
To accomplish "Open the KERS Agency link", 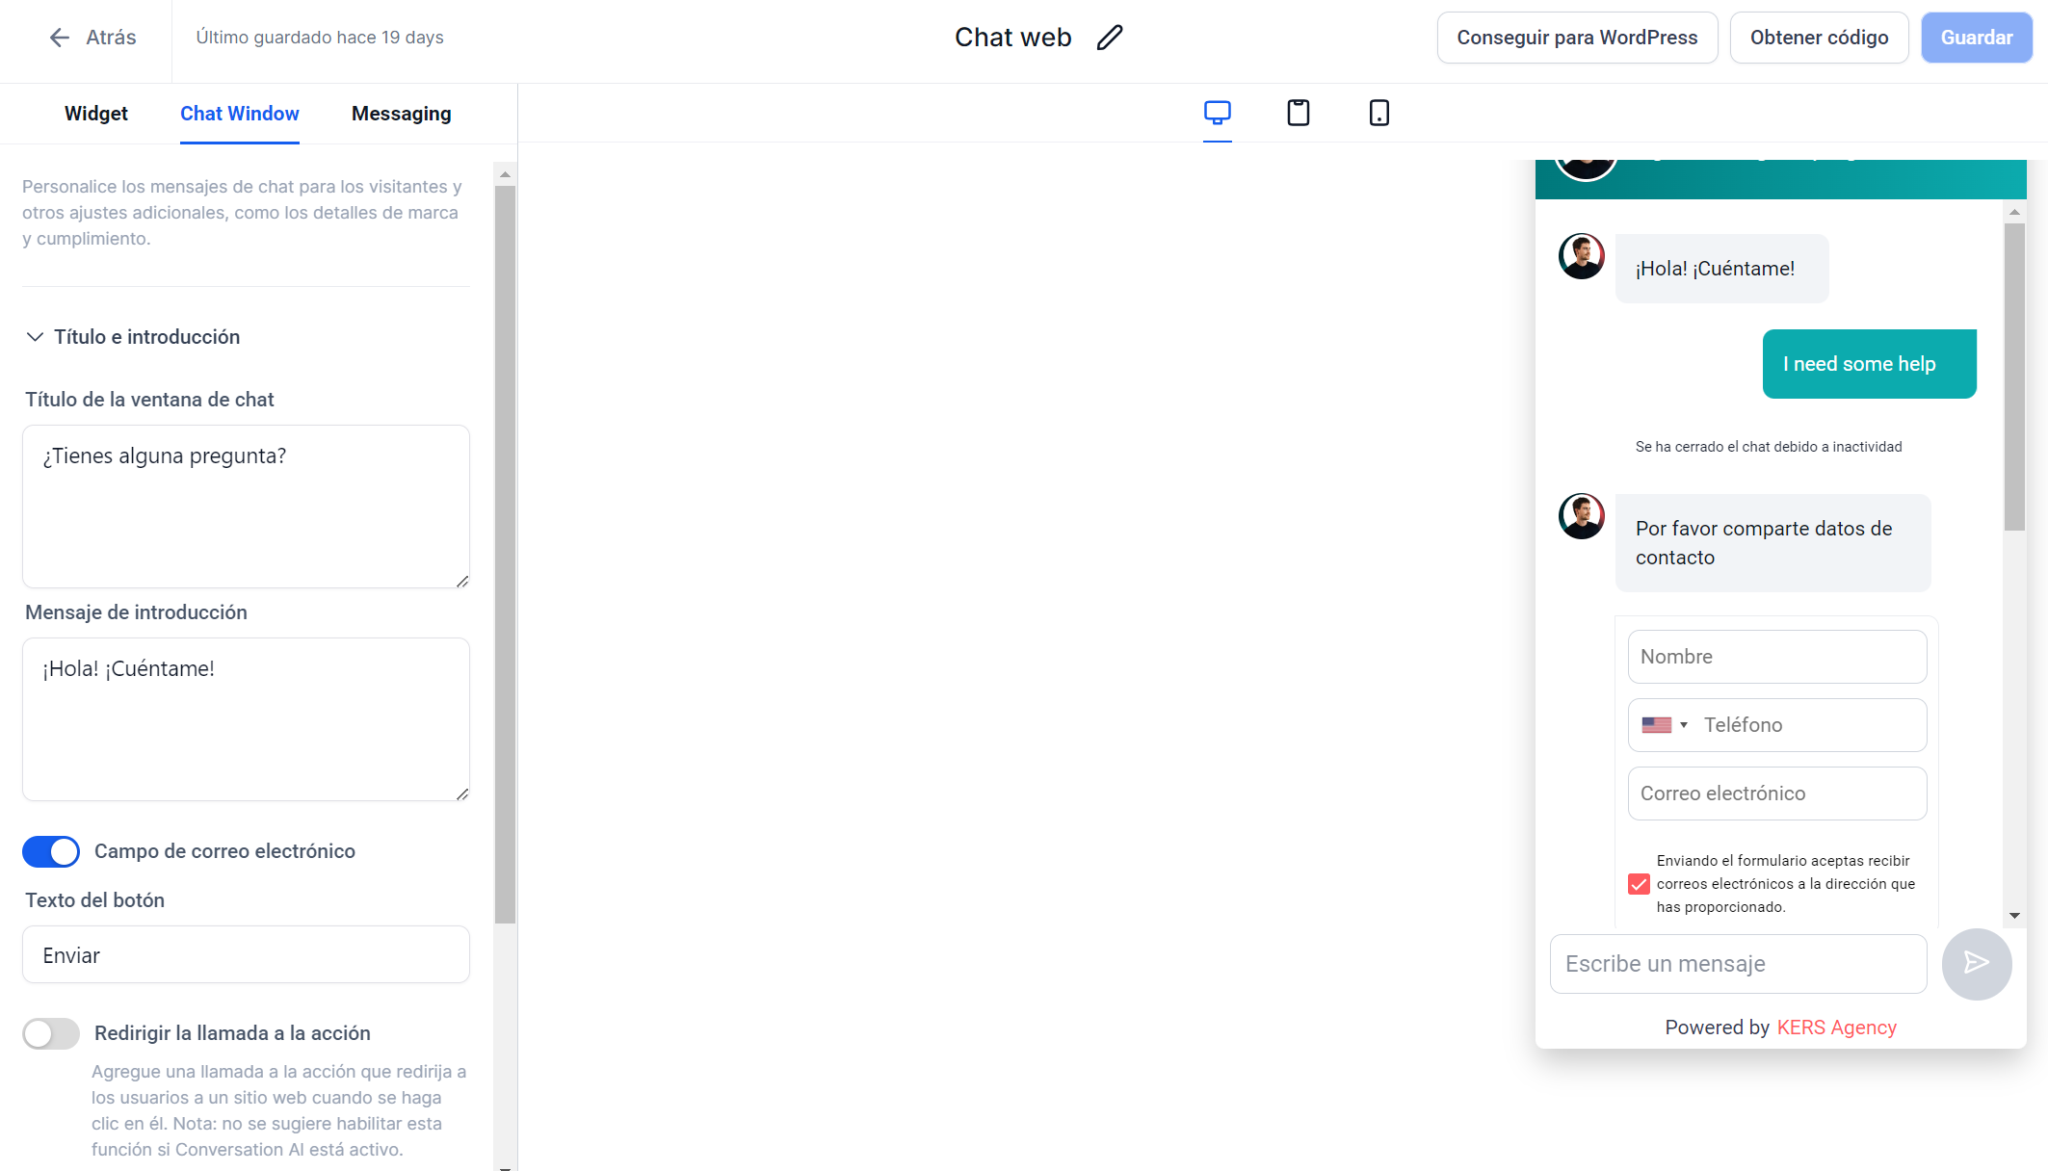I will [1836, 1027].
